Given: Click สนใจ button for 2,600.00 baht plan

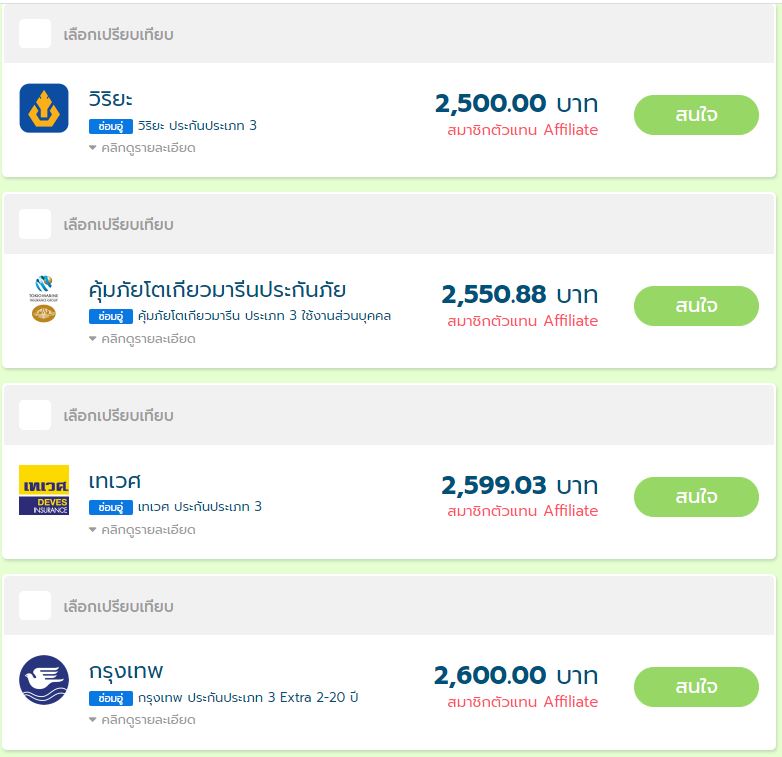Looking at the screenshot, I should click(696, 687).
